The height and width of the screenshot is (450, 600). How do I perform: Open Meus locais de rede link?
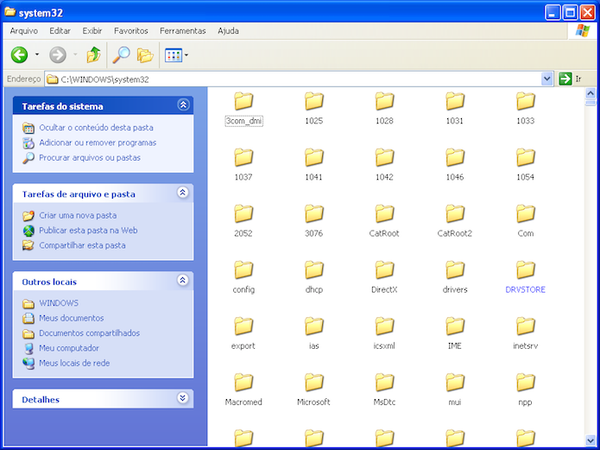click(x=74, y=363)
